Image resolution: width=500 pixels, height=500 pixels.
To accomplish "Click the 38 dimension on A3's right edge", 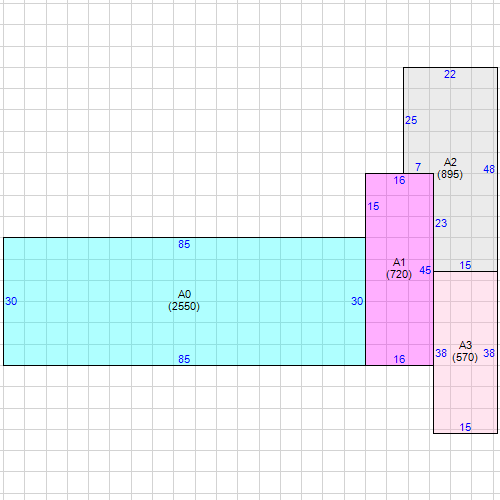I will pyautogui.click(x=489, y=353).
